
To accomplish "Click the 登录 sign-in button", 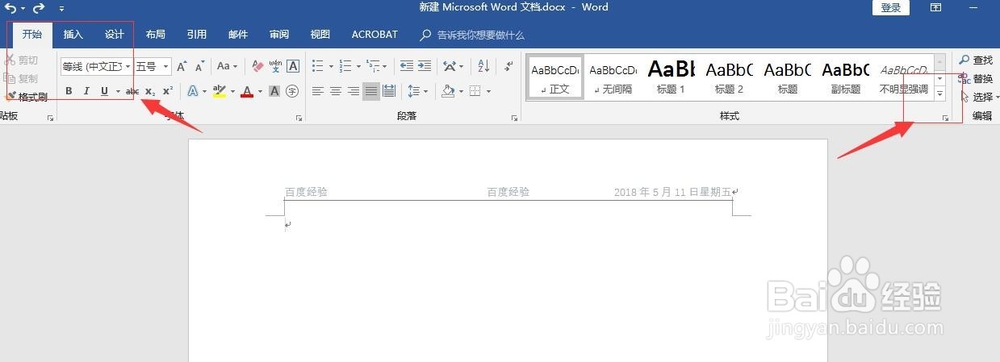I will [891, 8].
